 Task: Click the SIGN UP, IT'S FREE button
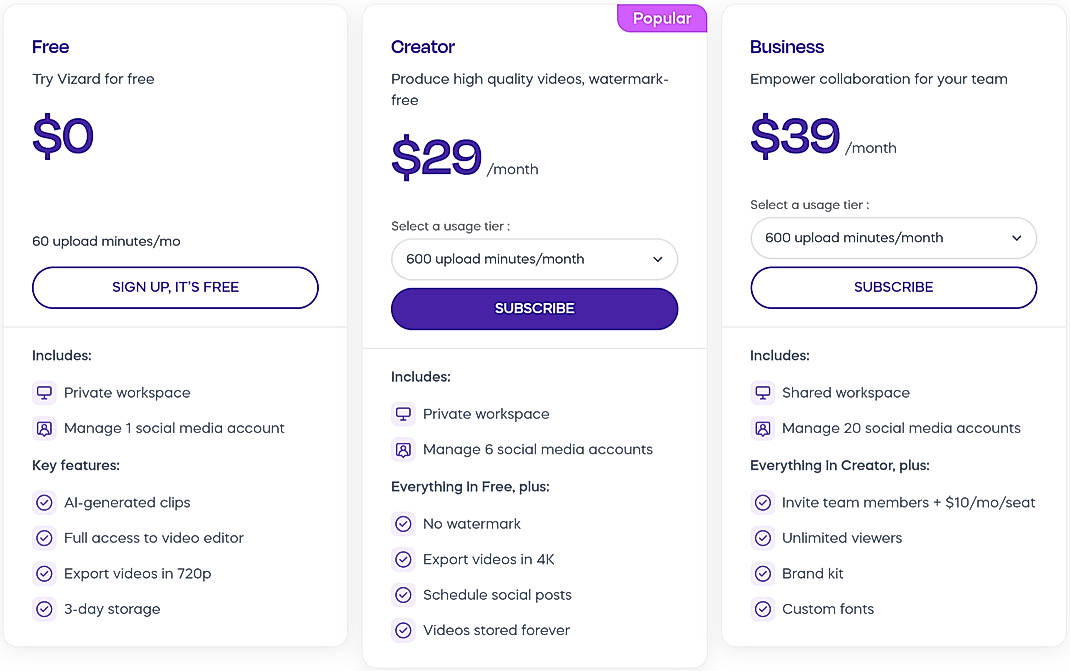click(175, 287)
